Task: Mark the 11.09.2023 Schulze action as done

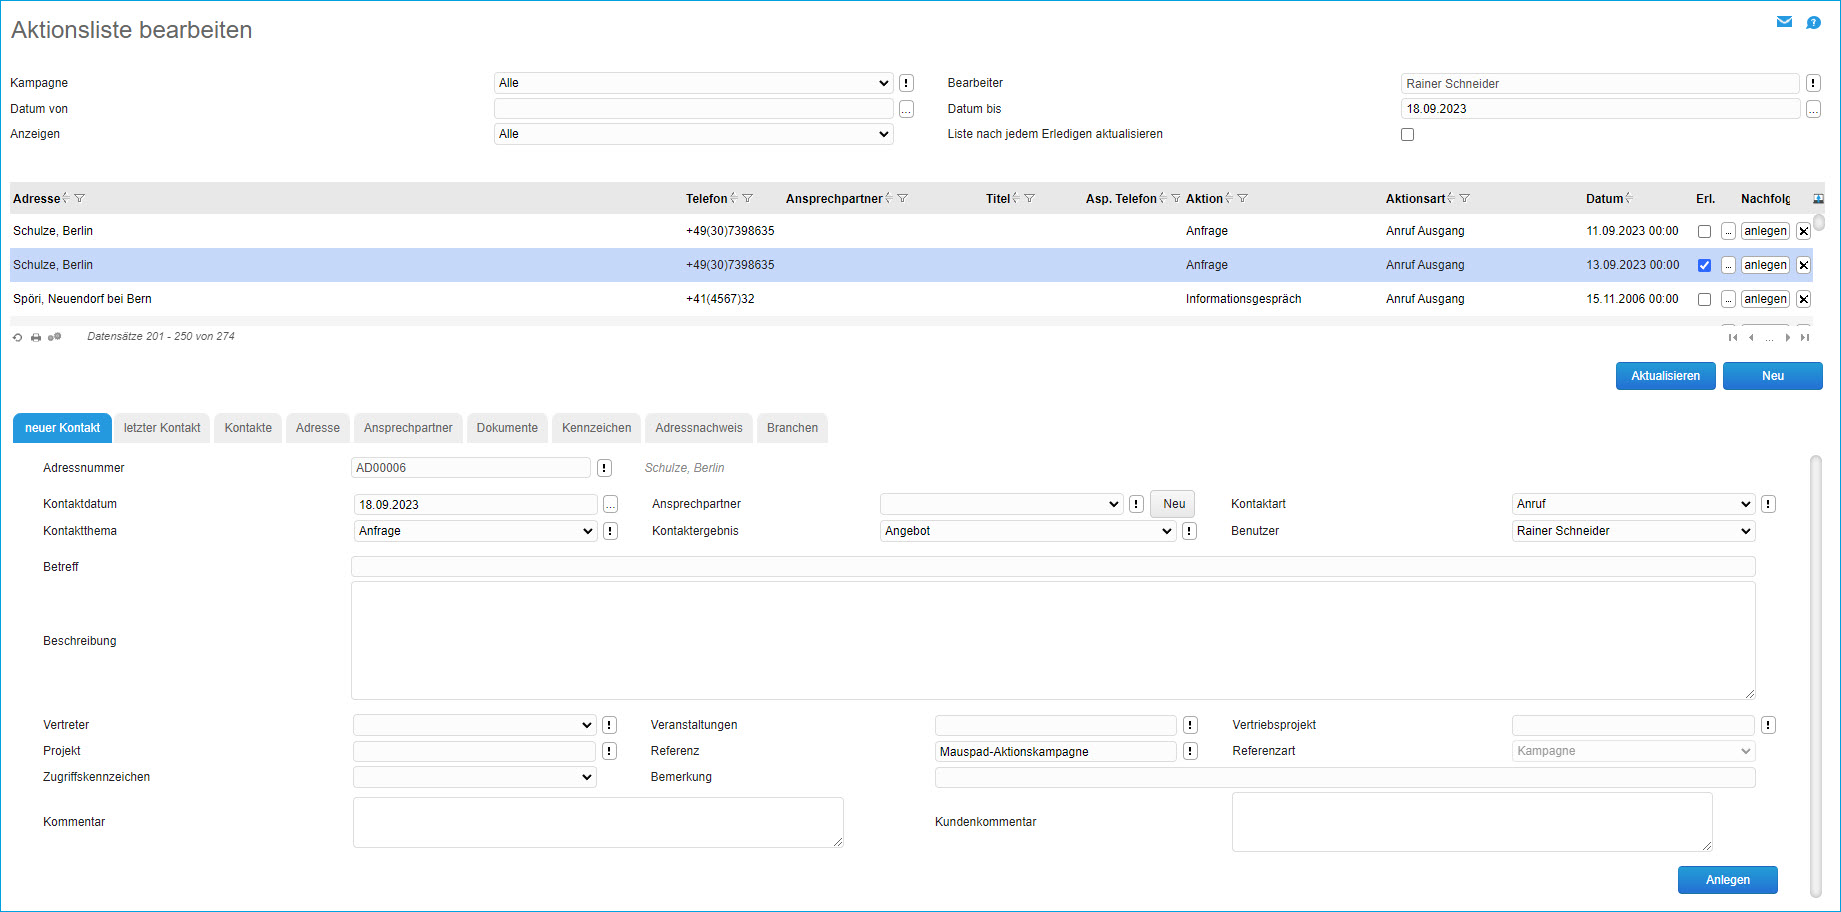Action: click(x=1704, y=231)
